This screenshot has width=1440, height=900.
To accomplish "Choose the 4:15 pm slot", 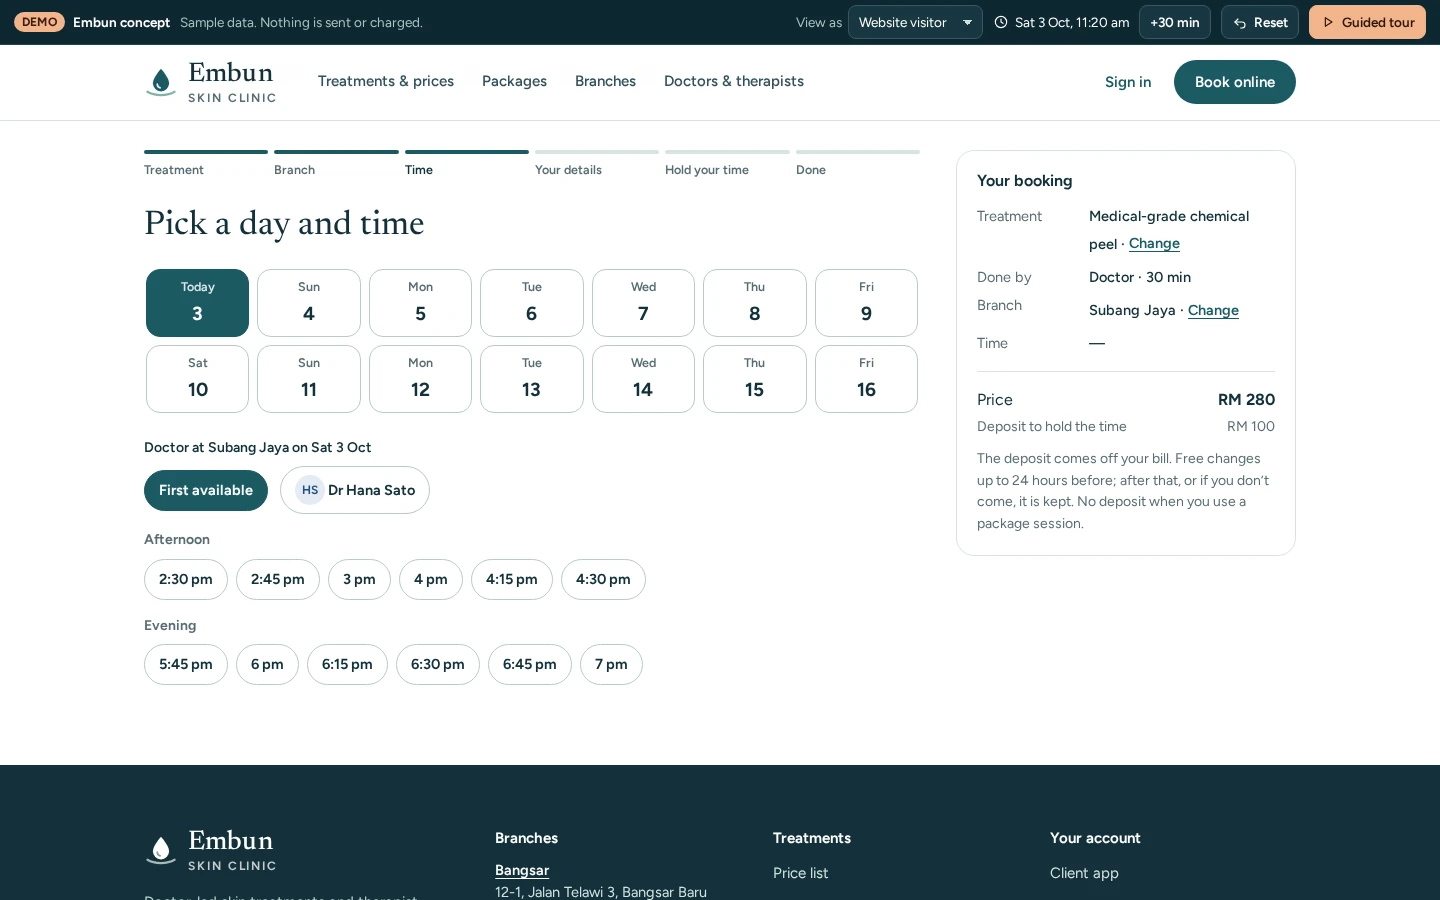I will click(x=512, y=579).
